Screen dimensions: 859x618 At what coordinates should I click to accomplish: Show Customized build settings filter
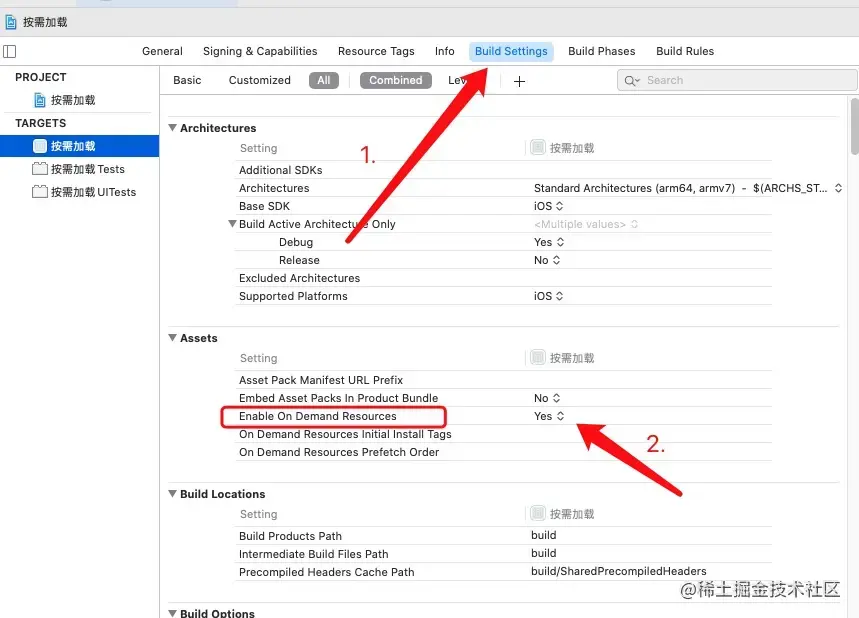[x=260, y=80]
